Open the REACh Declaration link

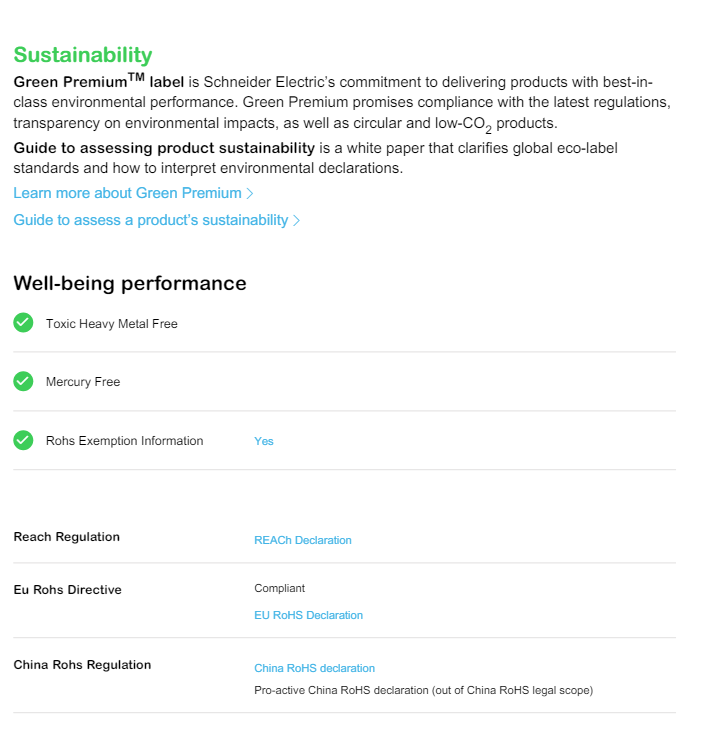click(x=303, y=540)
